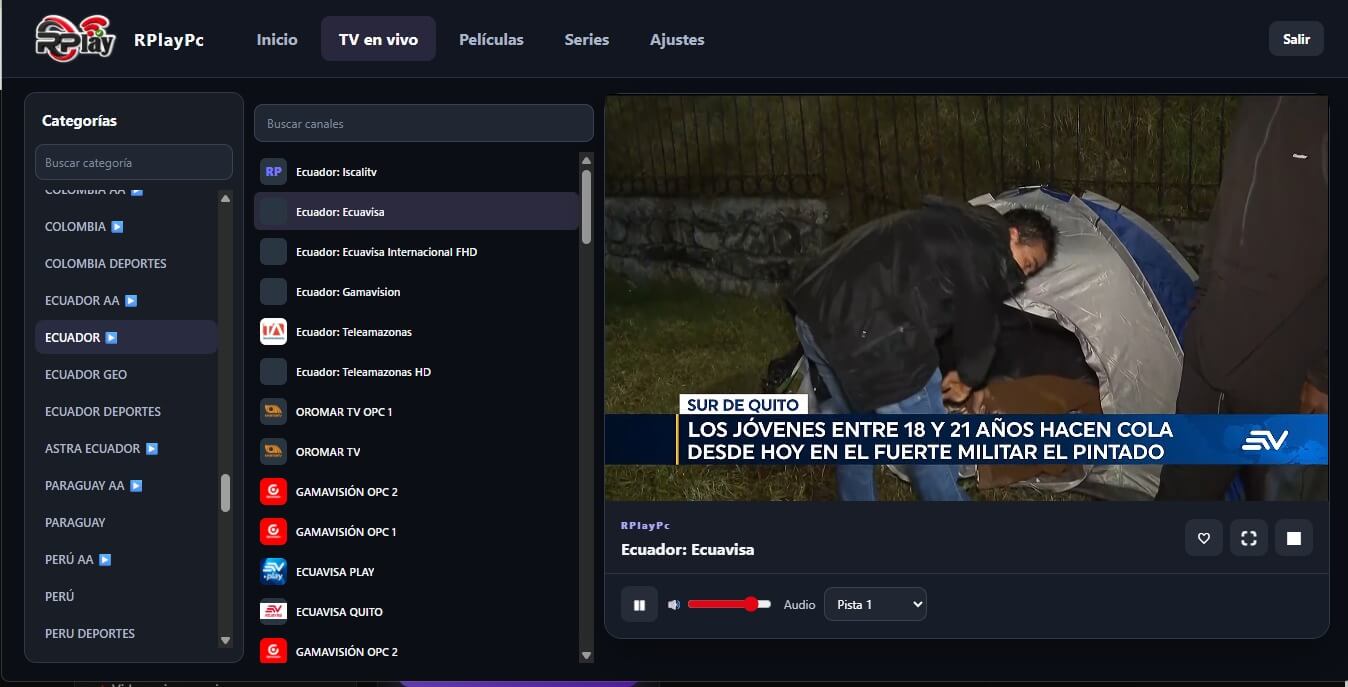Click the ECUAVISA QUITO logo icon

click(273, 612)
